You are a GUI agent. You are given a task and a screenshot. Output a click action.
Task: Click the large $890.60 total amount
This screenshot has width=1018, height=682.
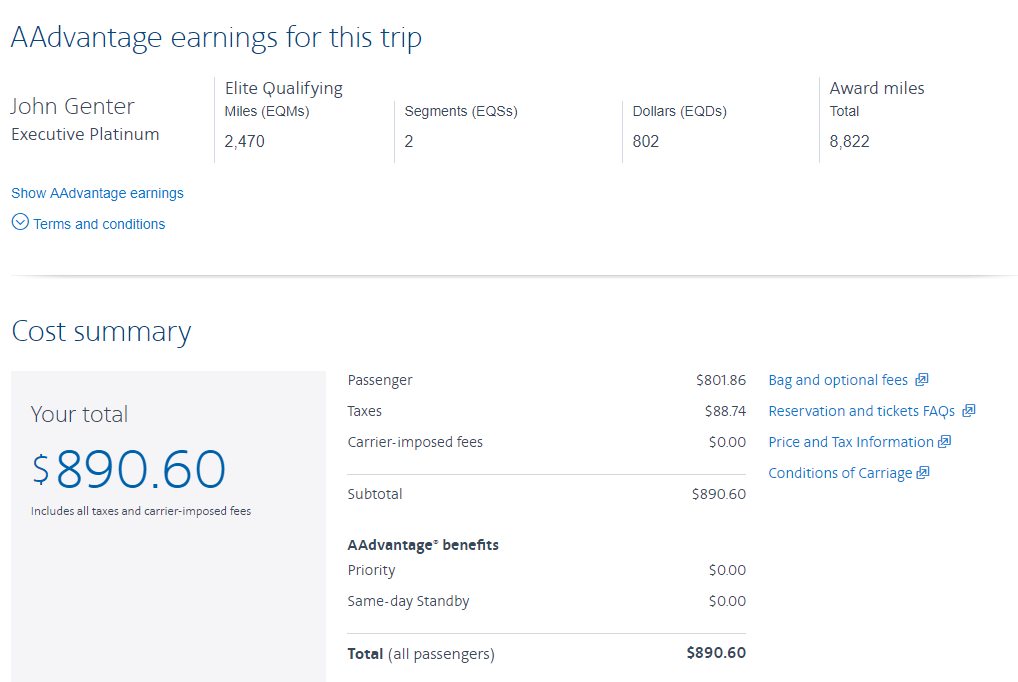point(129,469)
